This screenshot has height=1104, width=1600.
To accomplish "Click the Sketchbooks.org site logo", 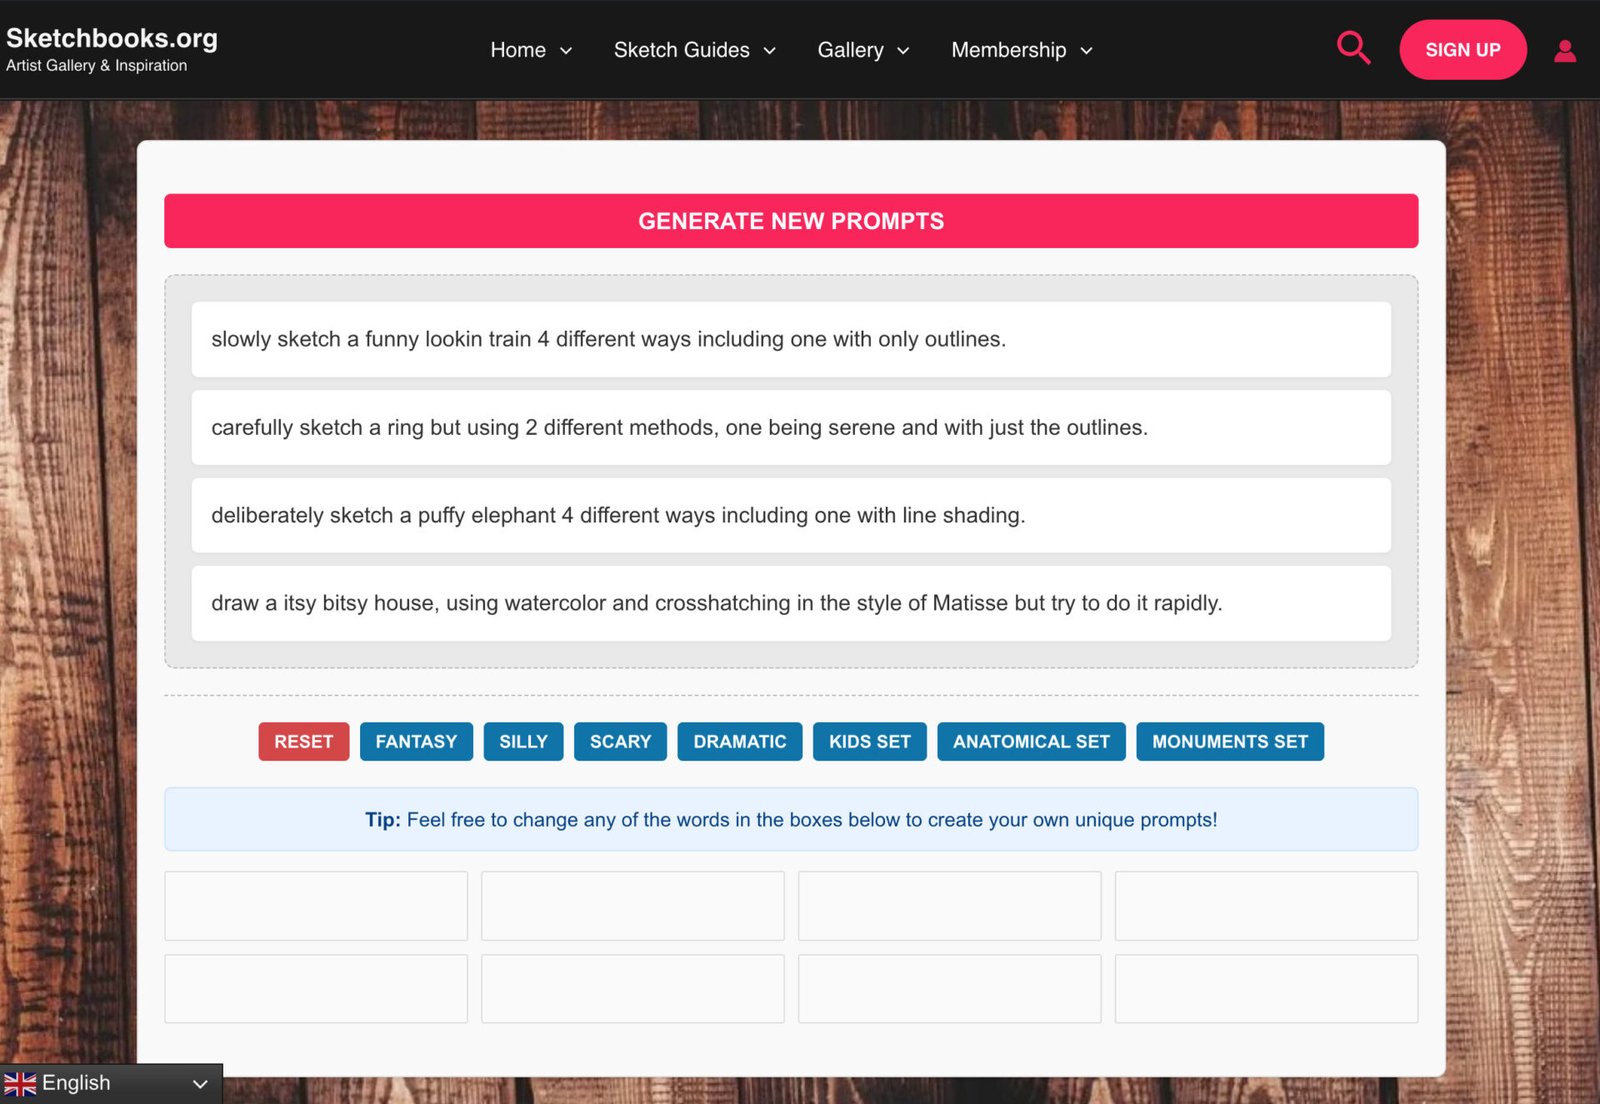I will (112, 49).
